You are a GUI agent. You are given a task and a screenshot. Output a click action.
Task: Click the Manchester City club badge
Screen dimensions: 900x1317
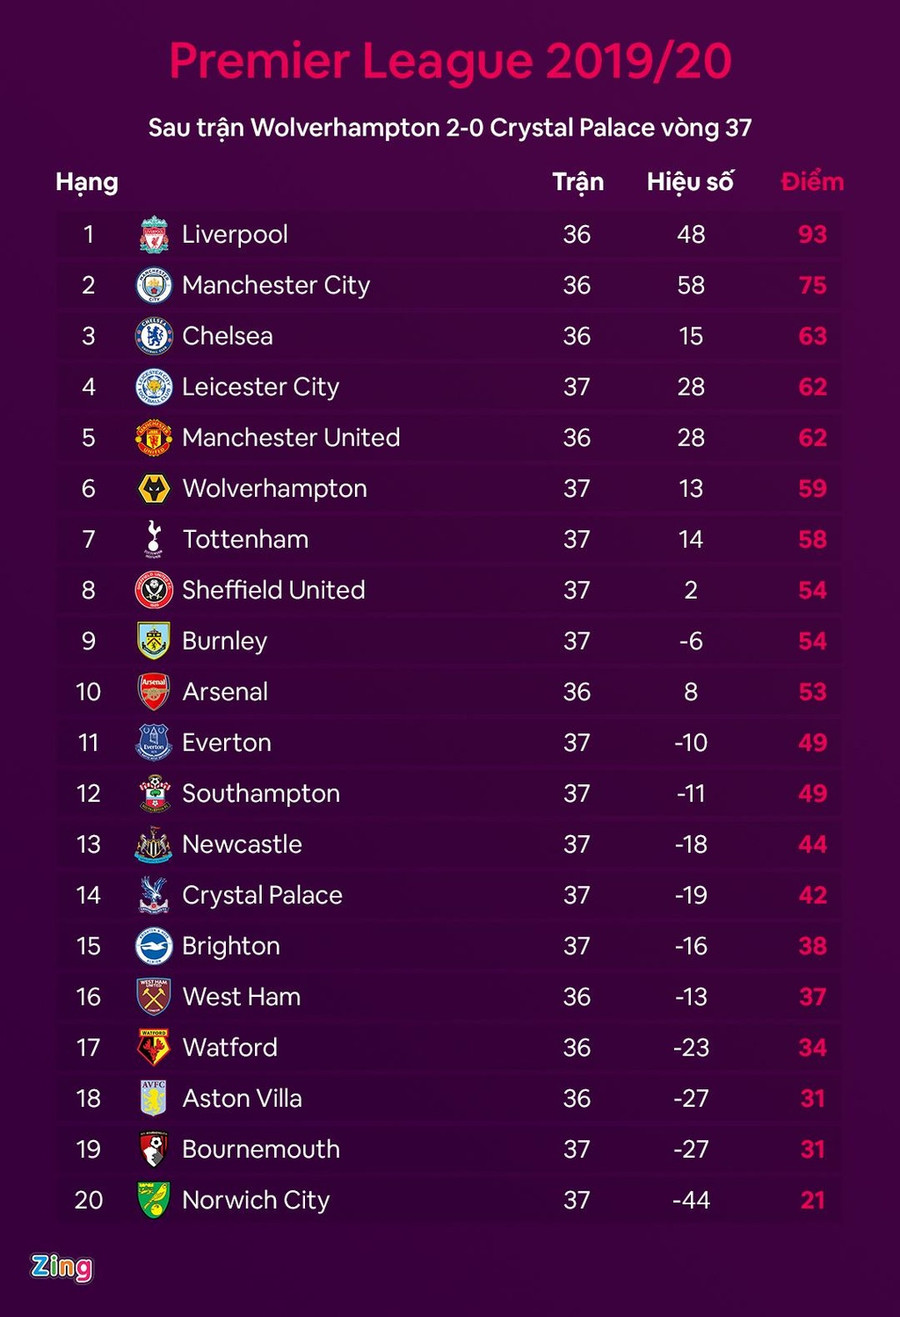(154, 286)
